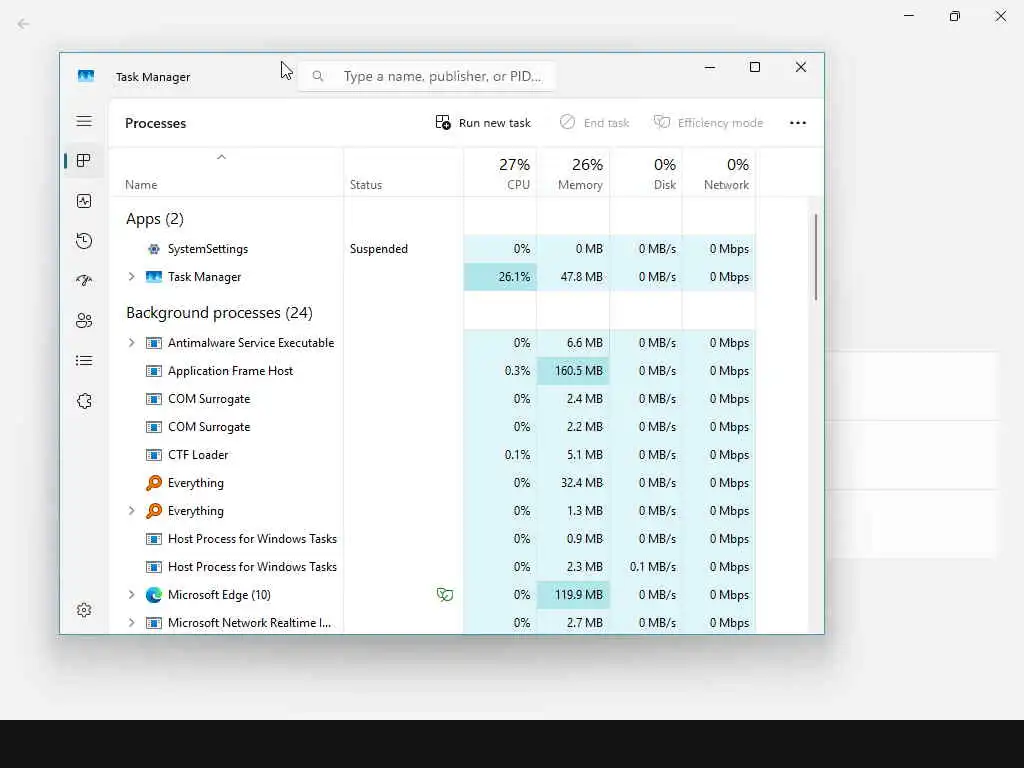Open Task Manager settings gear icon
Image resolution: width=1024 pixels, height=768 pixels.
[x=84, y=610]
